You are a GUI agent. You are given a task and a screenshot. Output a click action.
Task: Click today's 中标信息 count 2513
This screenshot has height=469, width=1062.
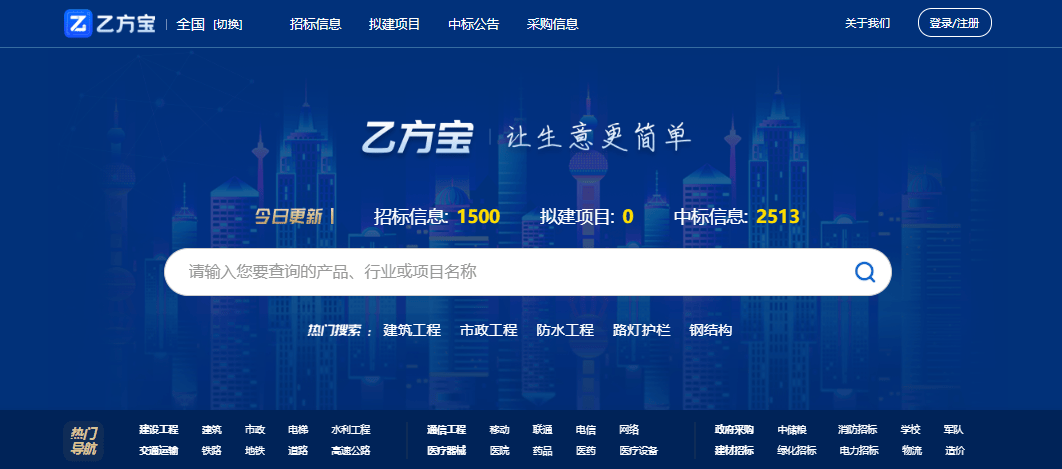click(x=778, y=216)
